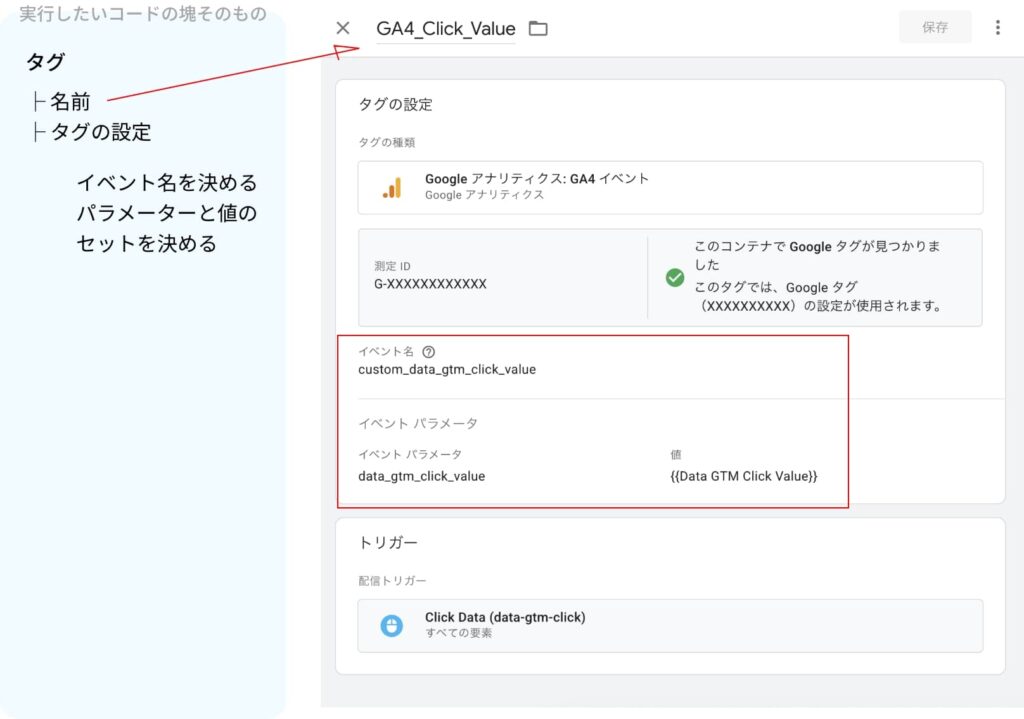Click the イベント パラメータ section heading
This screenshot has height=719, width=1024.
pyautogui.click(x=418, y=423)
